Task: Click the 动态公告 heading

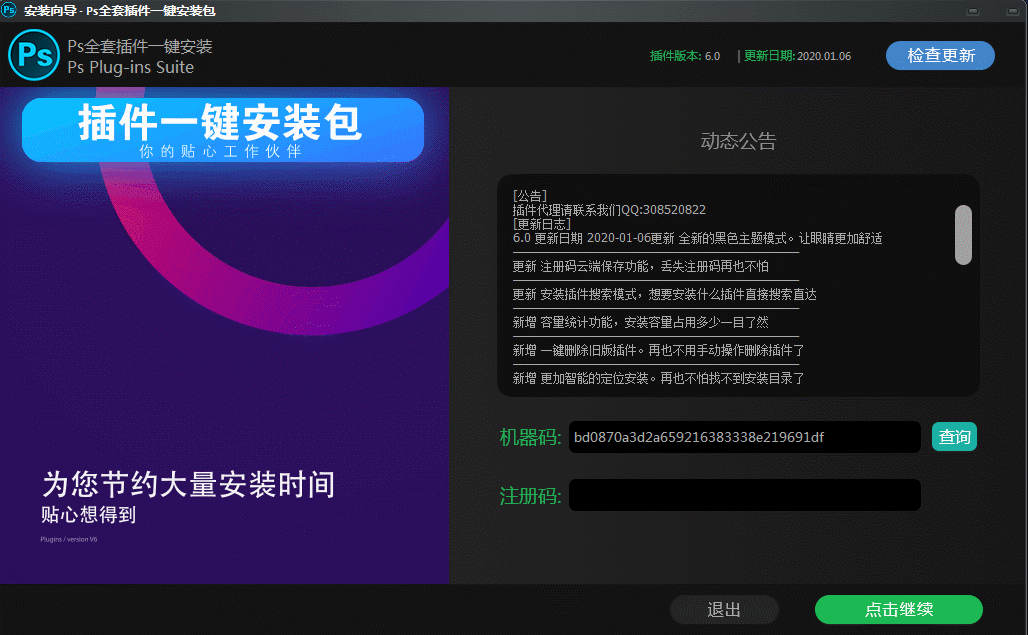Action: (738, 141)
